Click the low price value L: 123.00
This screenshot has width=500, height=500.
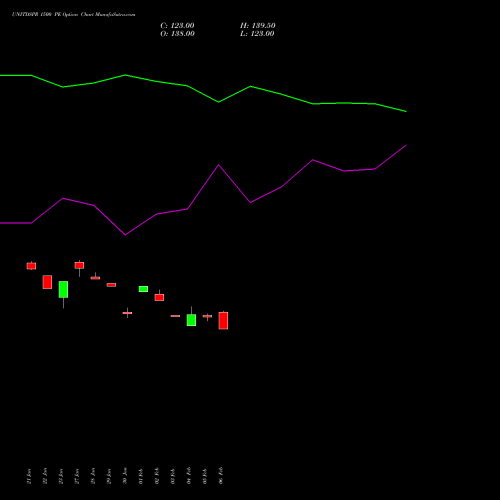[257, 34]
